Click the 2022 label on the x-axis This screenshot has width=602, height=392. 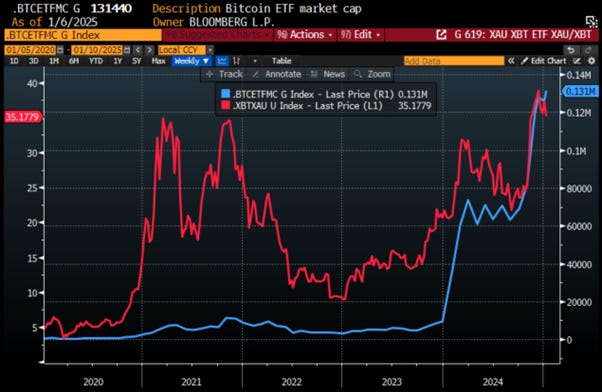pos(292,382)
